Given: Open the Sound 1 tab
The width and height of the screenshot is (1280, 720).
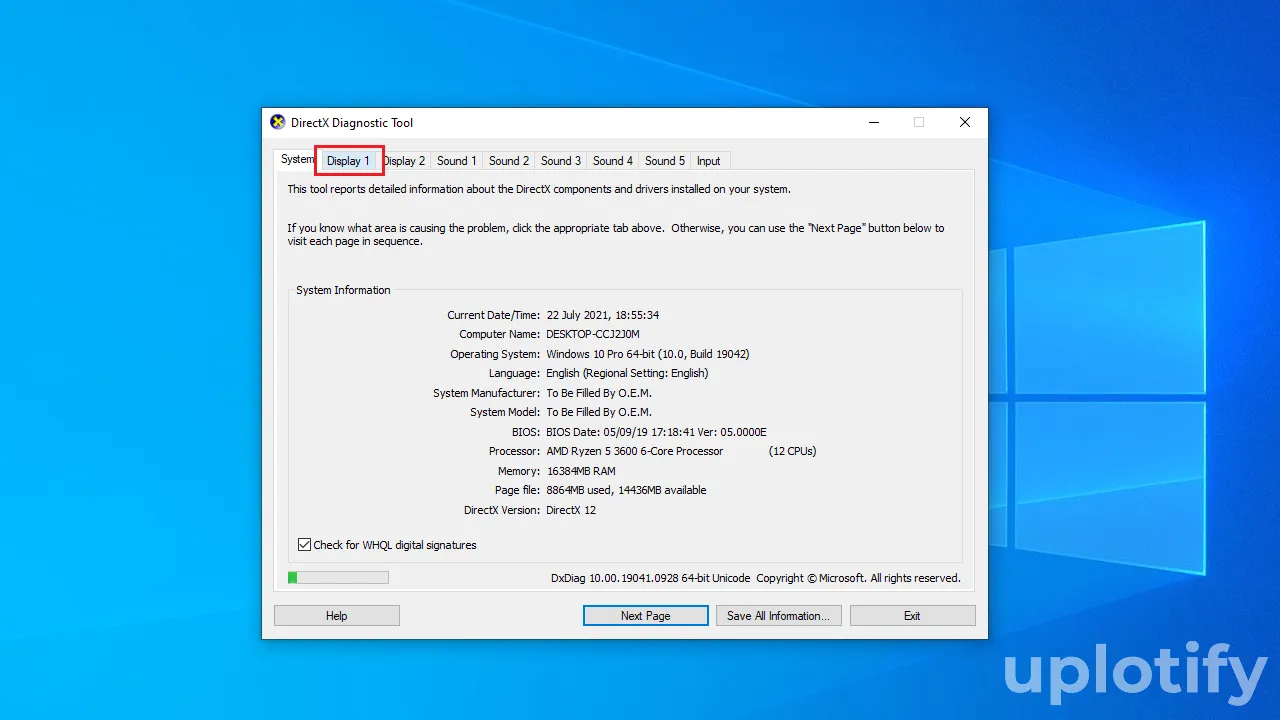Looking at the screenshot, I should click(456, 161).
